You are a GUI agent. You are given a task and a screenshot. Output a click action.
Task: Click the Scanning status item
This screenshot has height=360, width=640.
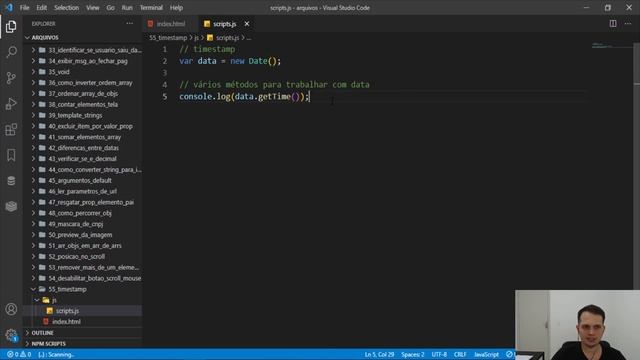(x=56, y=354)
